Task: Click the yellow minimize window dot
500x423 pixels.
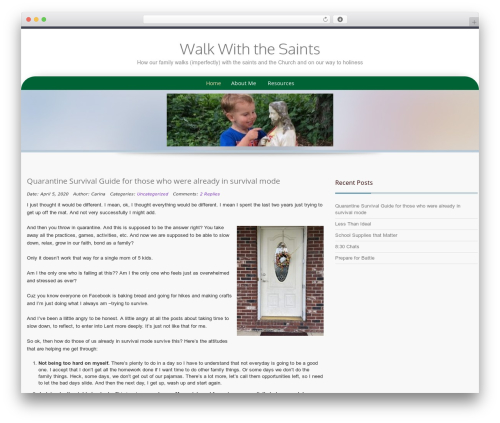Action: coord(36,19)
